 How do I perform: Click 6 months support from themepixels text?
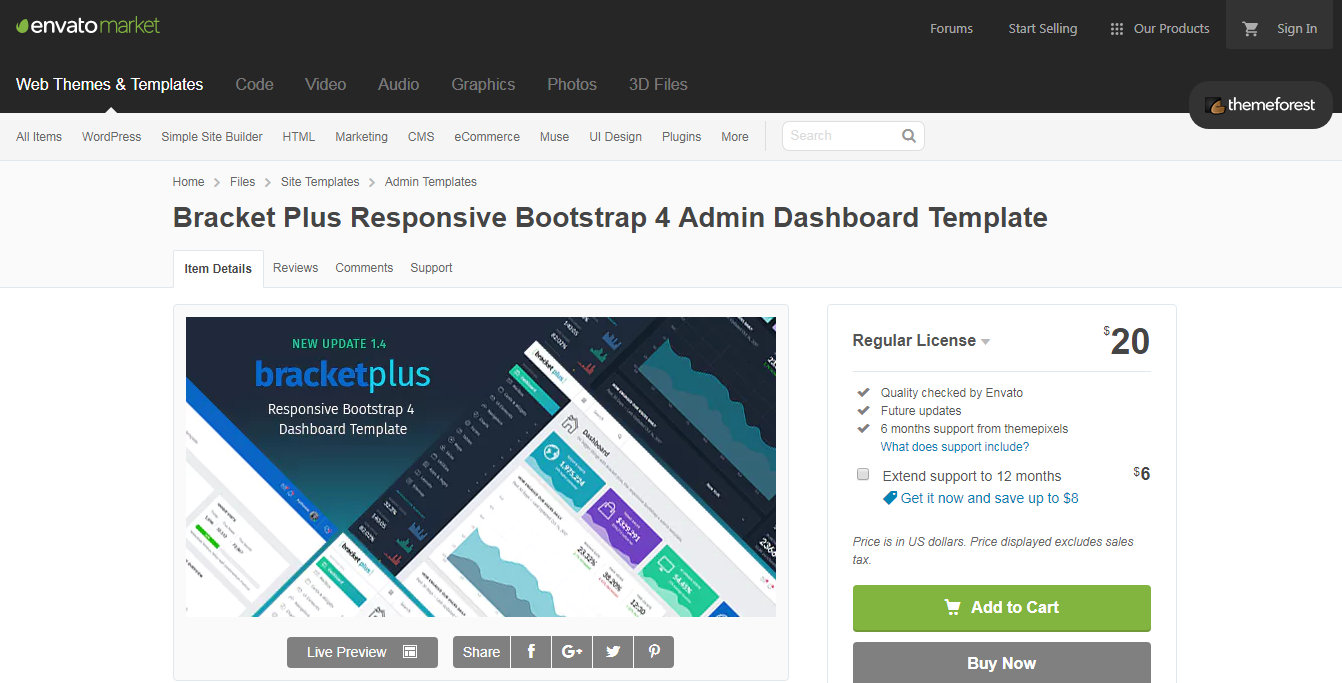tap(974, 429)
